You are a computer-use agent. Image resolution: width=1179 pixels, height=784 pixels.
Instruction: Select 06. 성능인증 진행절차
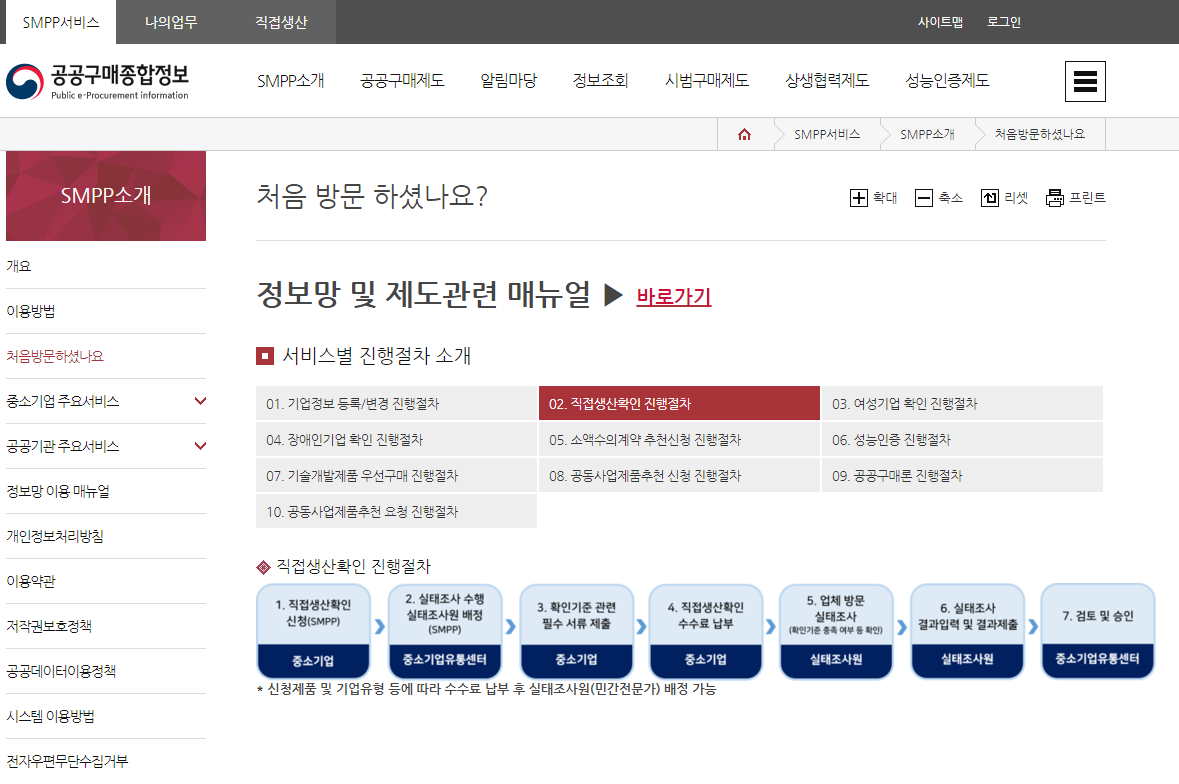click(x=962, y=440)
